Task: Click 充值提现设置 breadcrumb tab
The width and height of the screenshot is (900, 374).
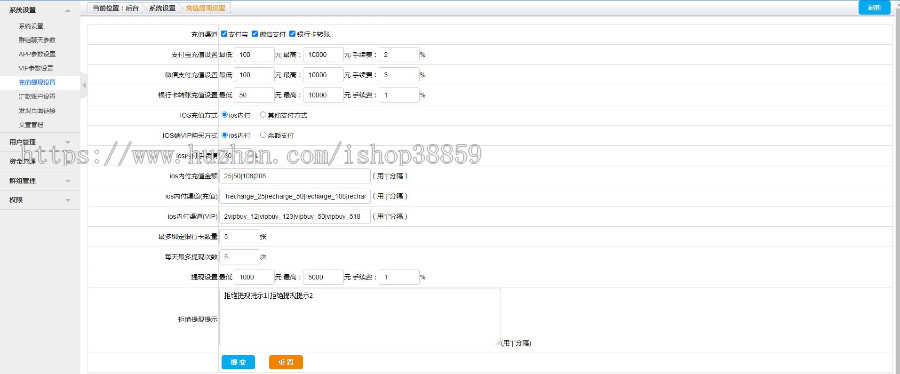Action: [205, 8]
